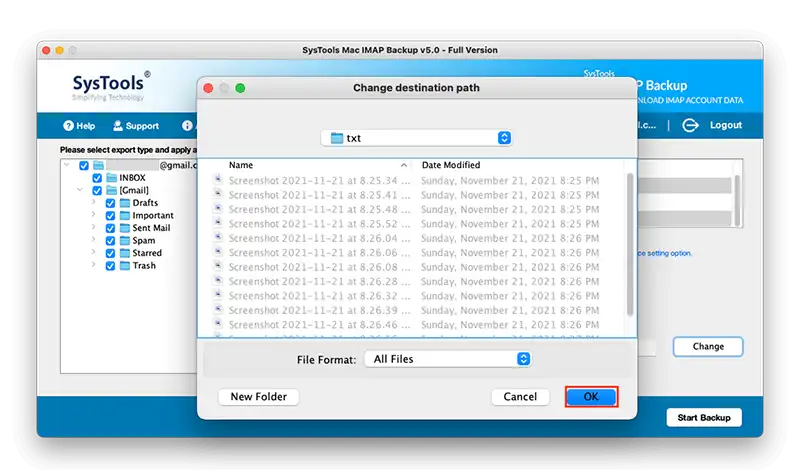
Task: Expand the Drafts tree node
Action: click(93, 202)
